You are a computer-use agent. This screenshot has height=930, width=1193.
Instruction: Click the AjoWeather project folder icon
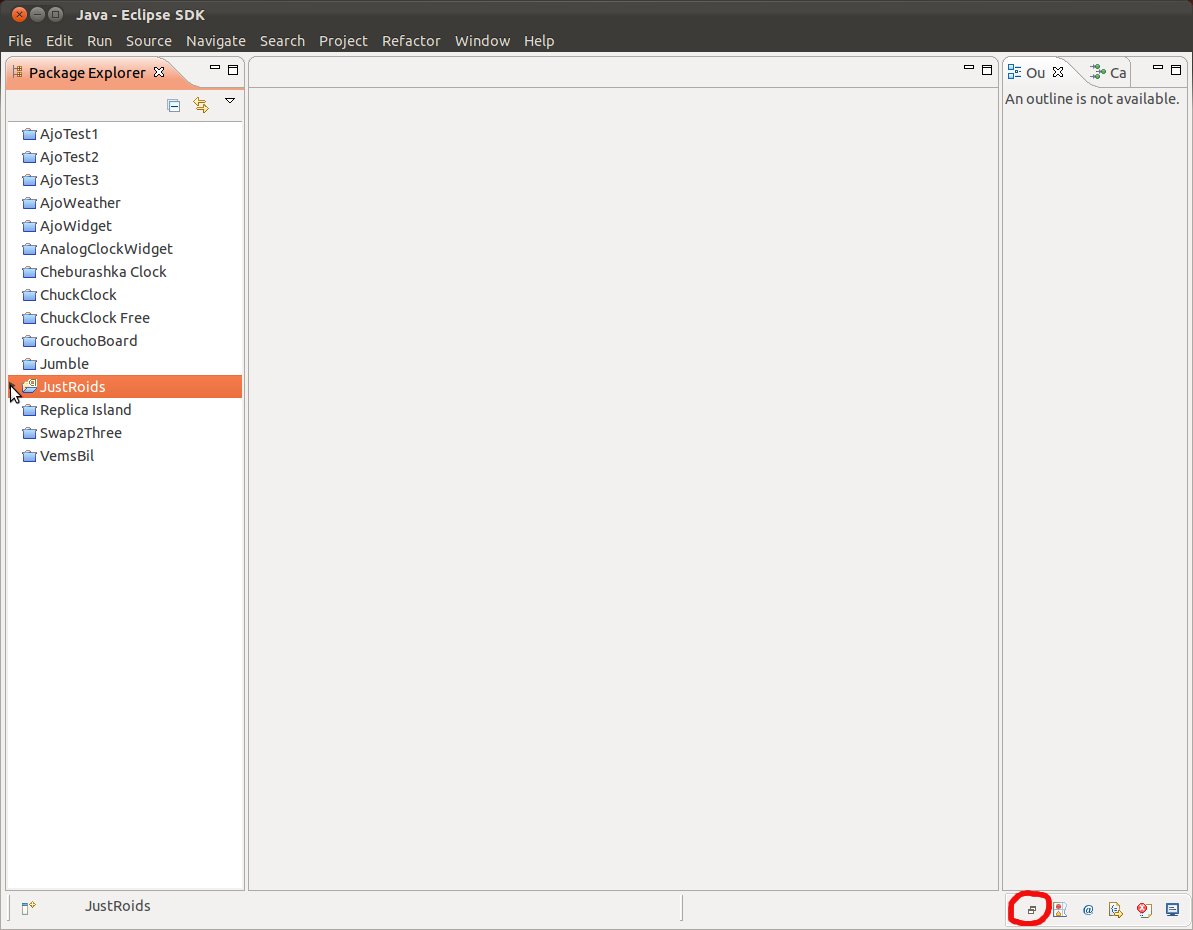click(30, 203)
